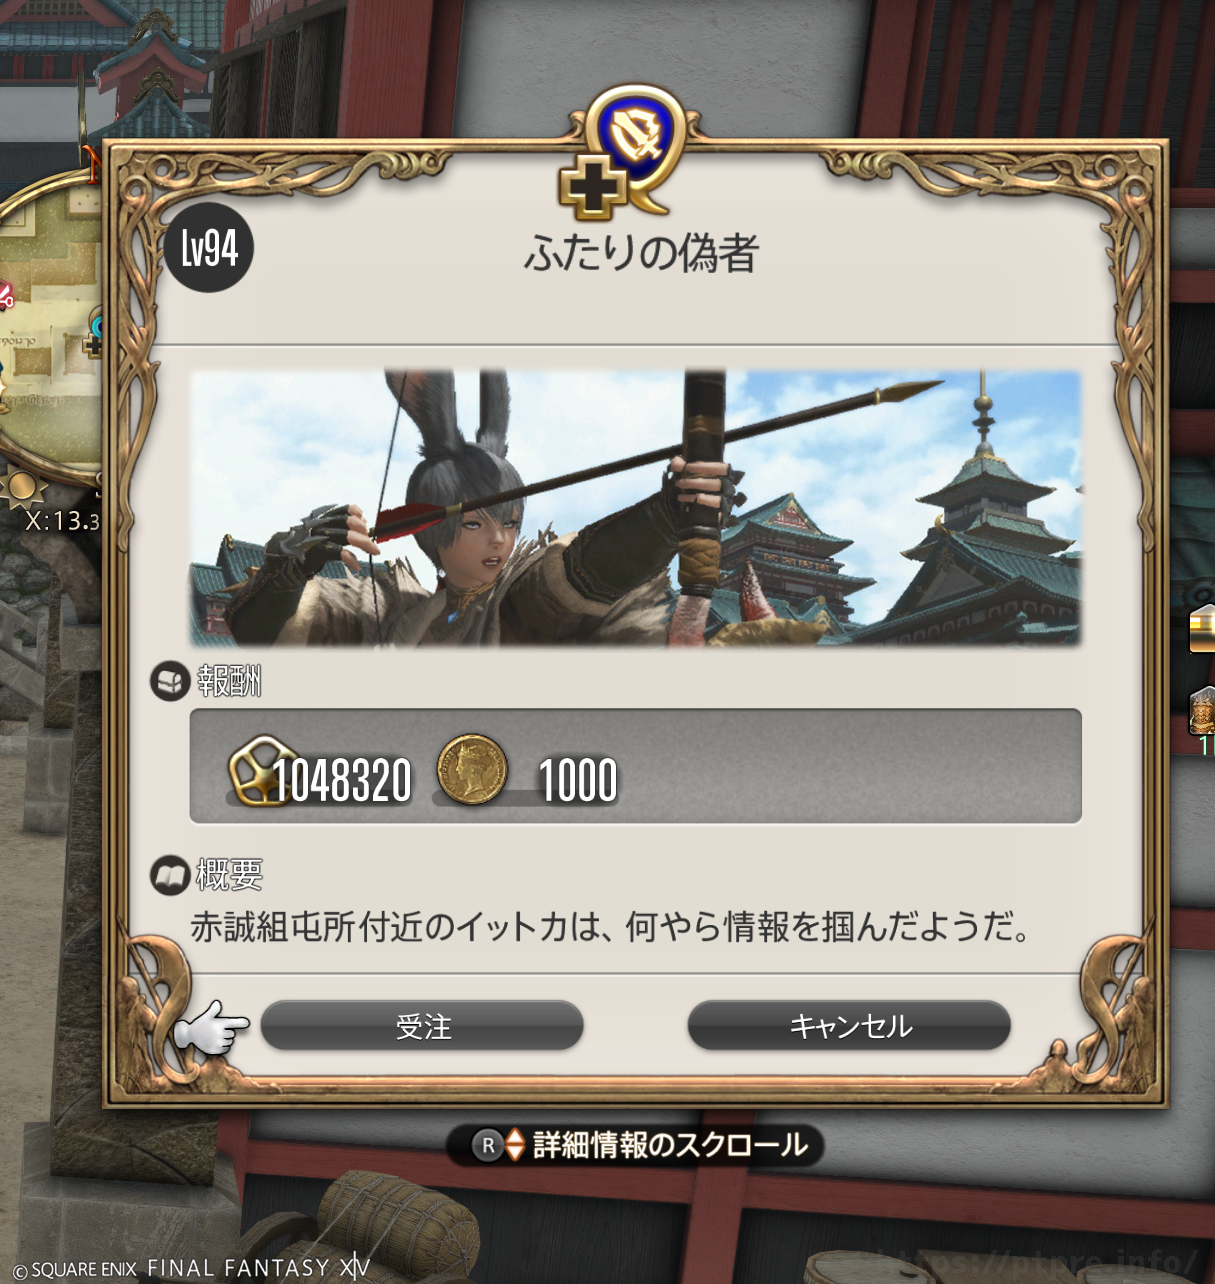Click the 1048320 experience value
The image size is (1215, 1284).
point(342,781)
